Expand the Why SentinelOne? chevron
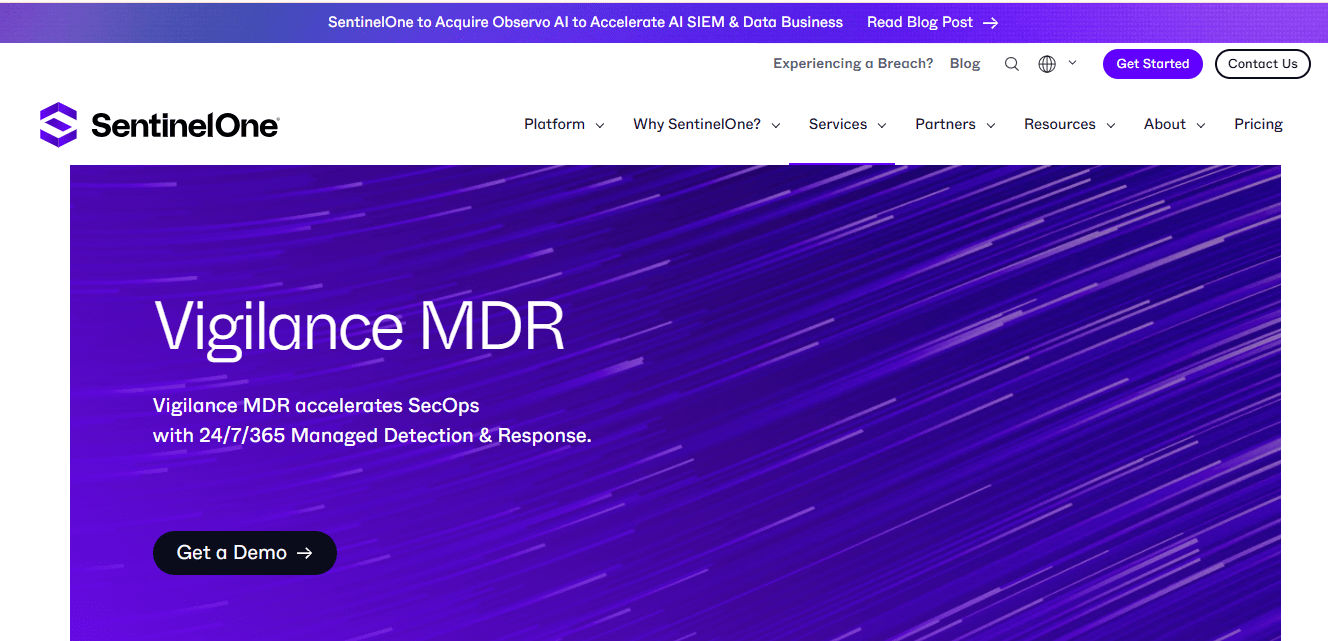 coord(776,126)
